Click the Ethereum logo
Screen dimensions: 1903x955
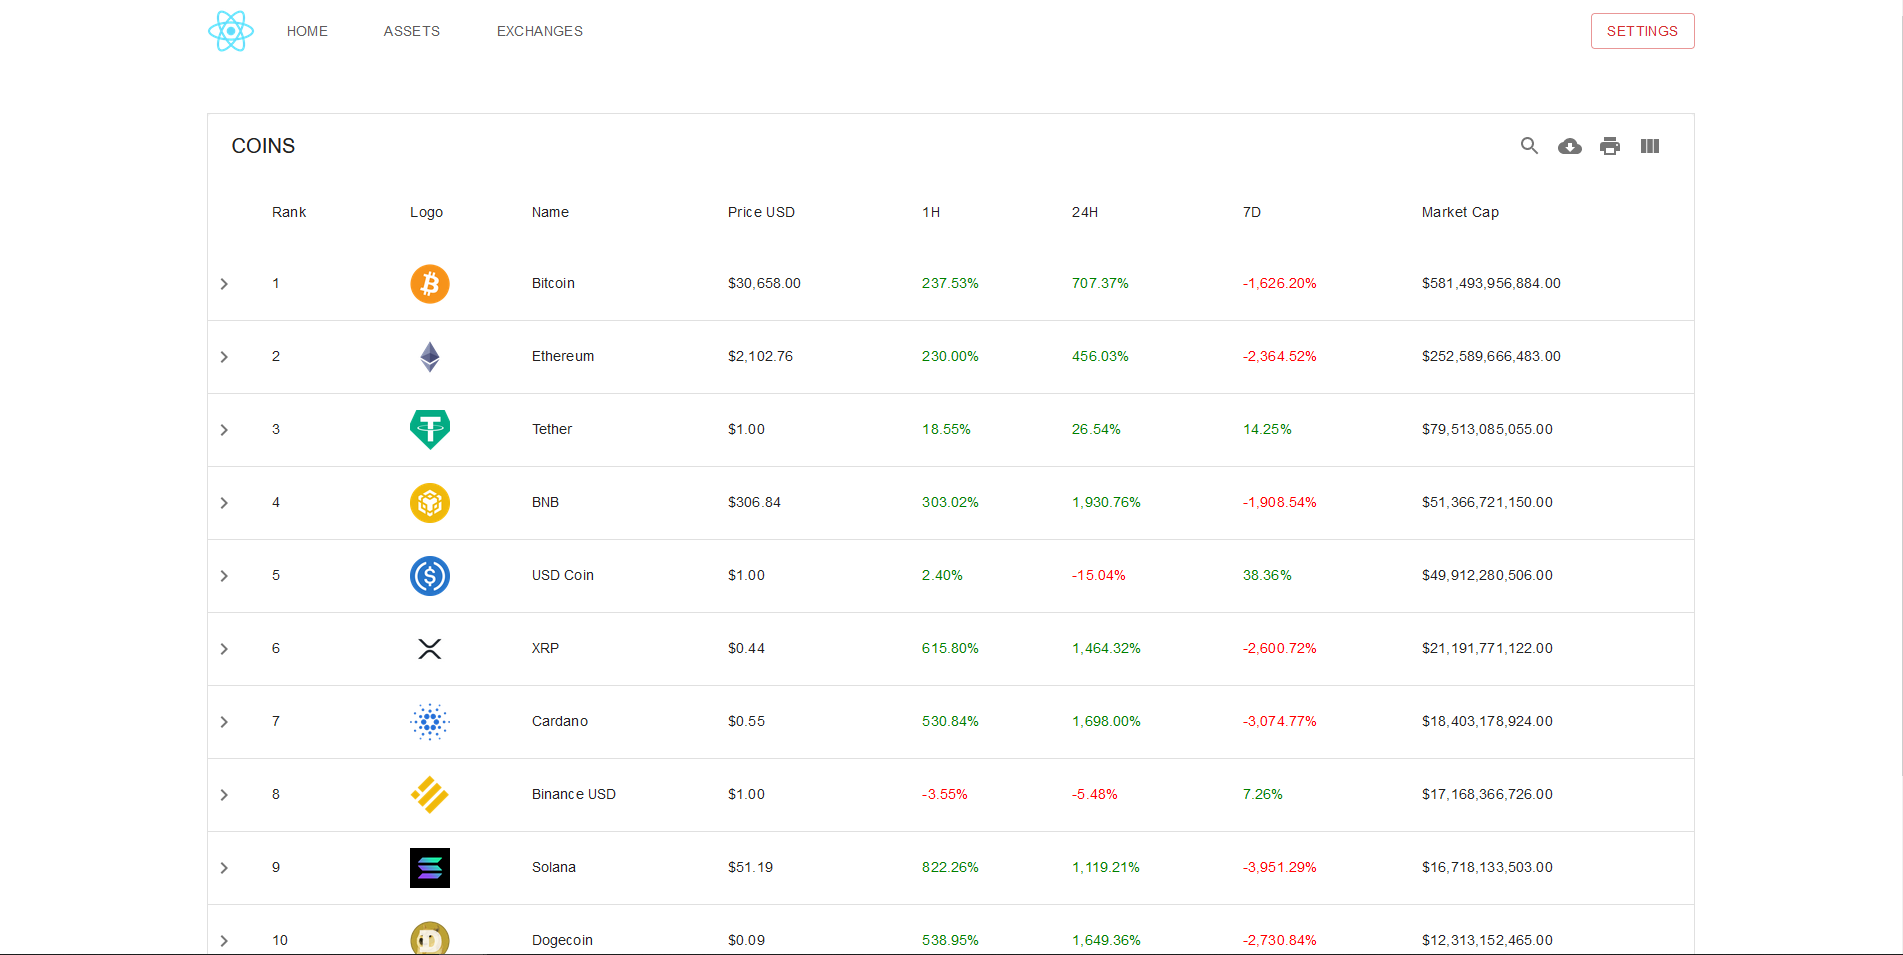pyautogui.click(x=429, y=357)
